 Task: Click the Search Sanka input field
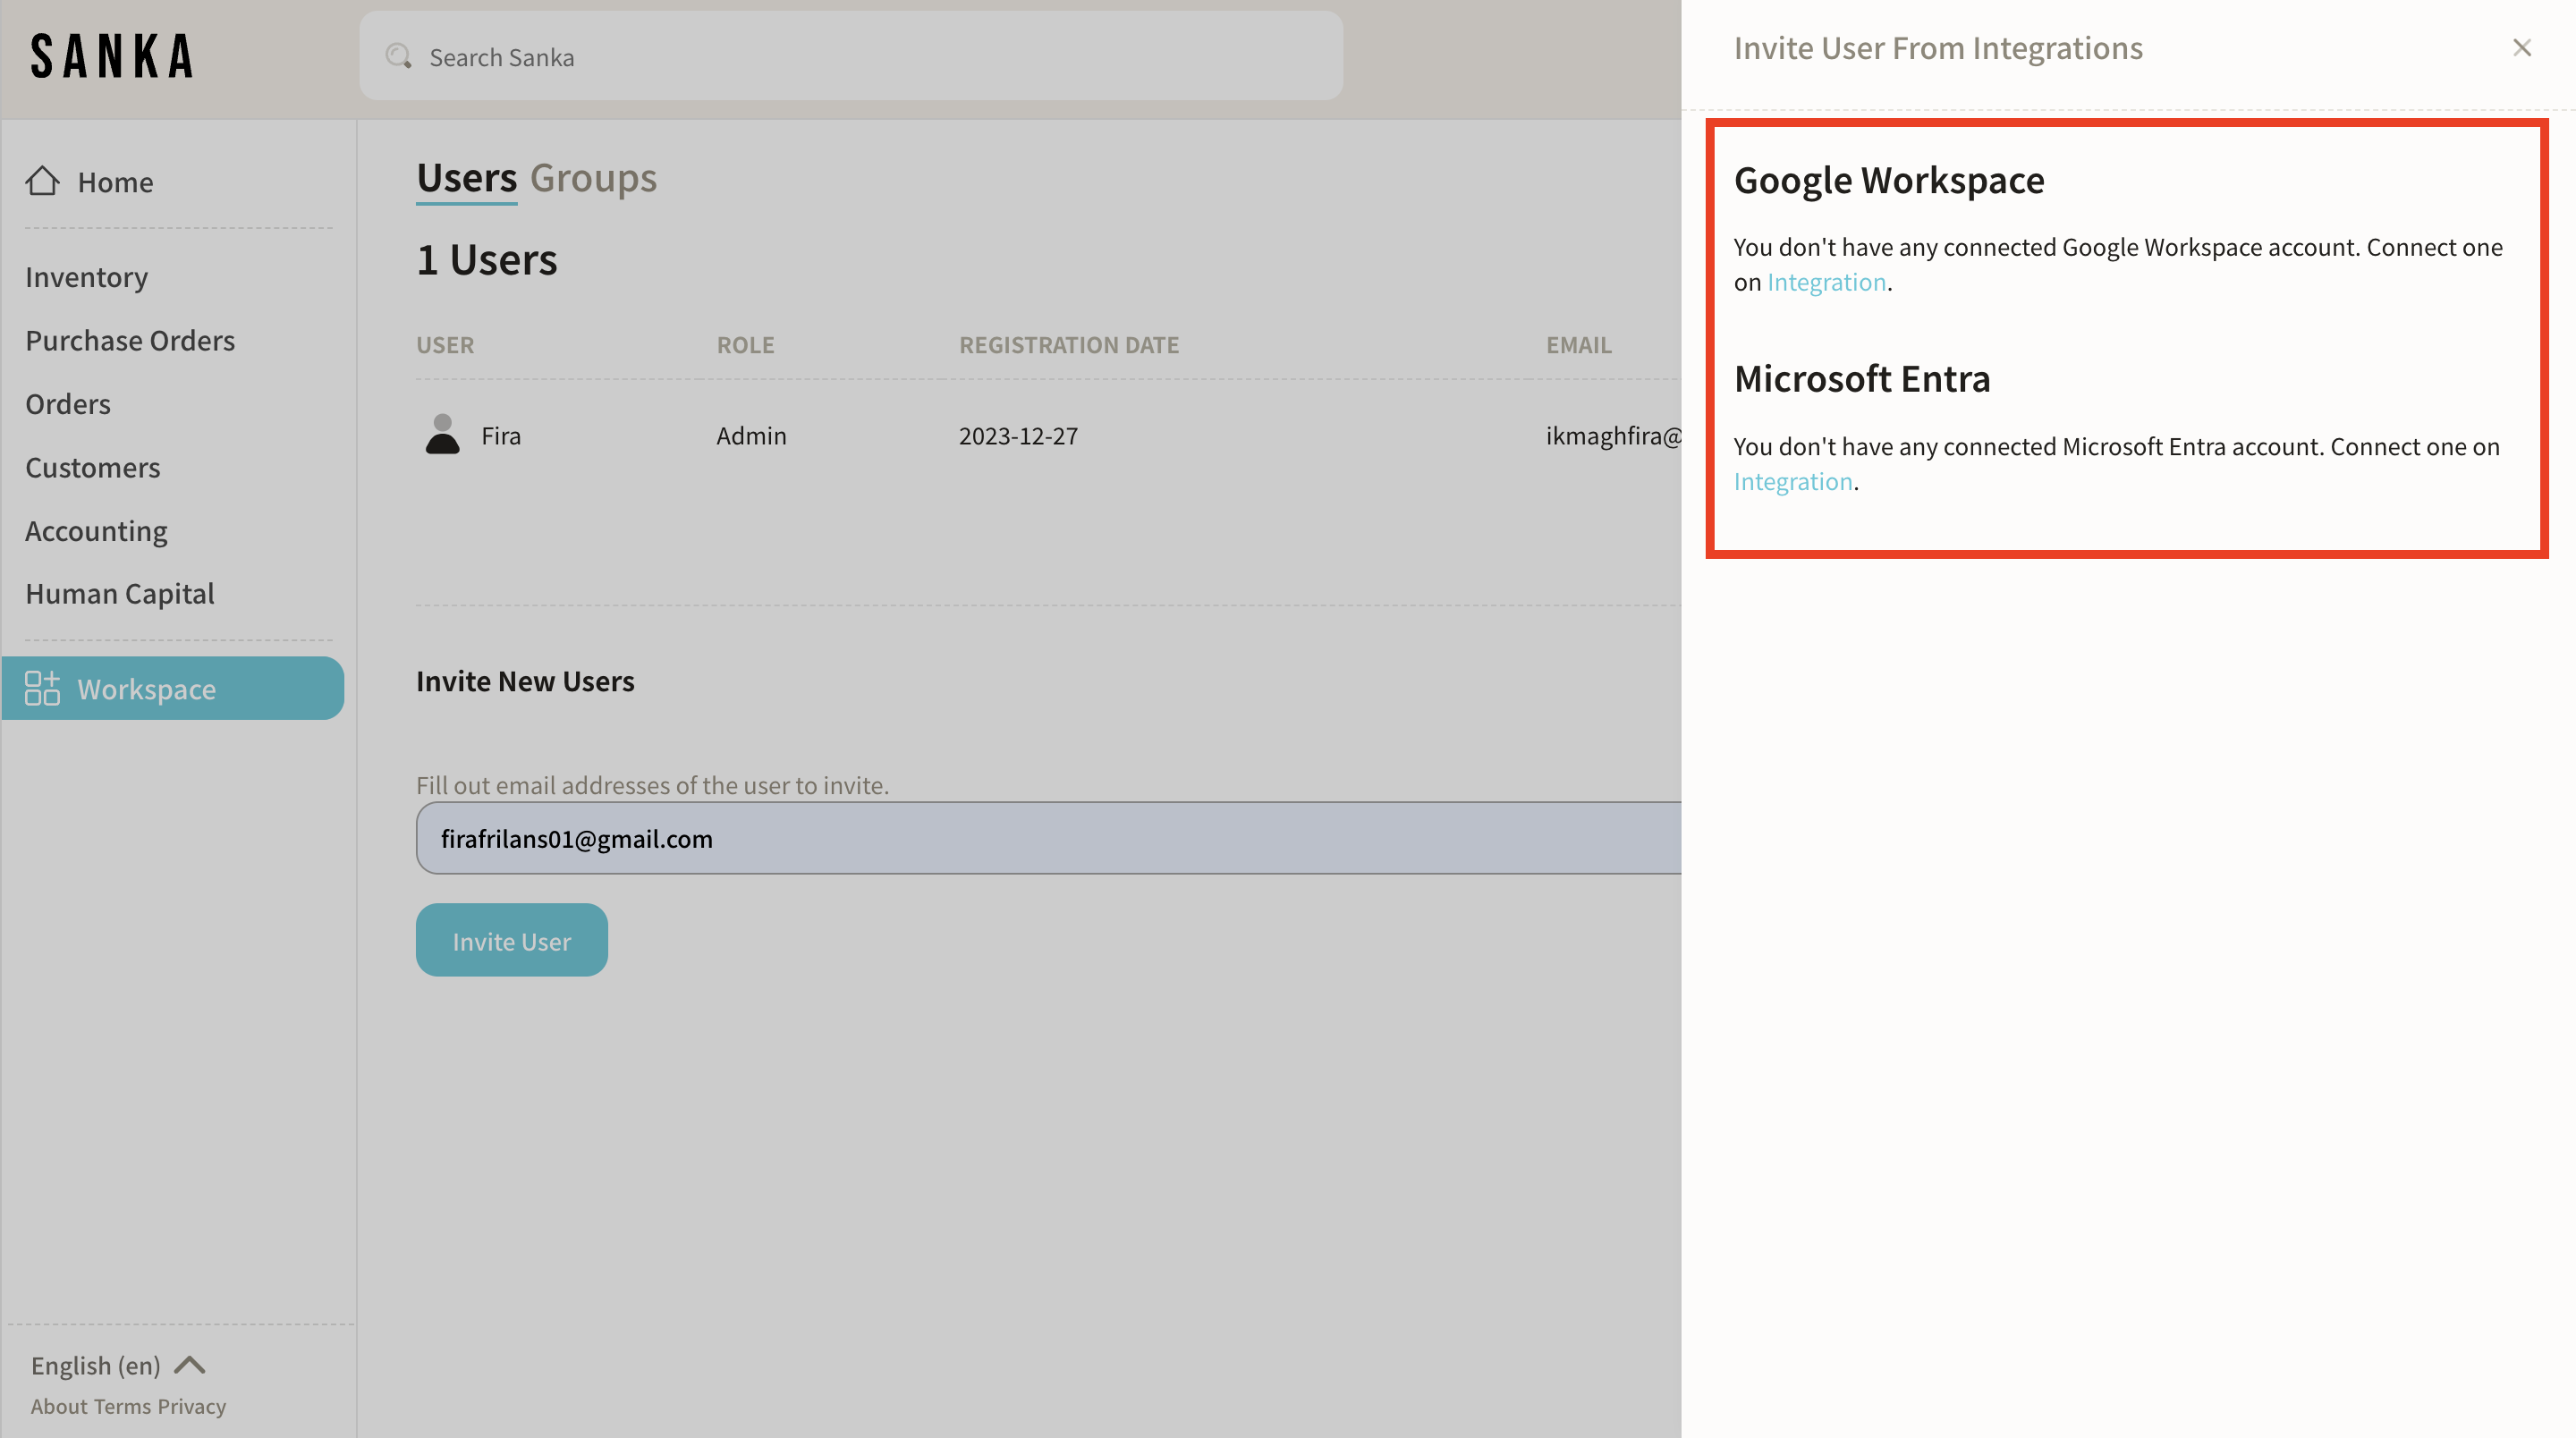(x=870, y=57)
